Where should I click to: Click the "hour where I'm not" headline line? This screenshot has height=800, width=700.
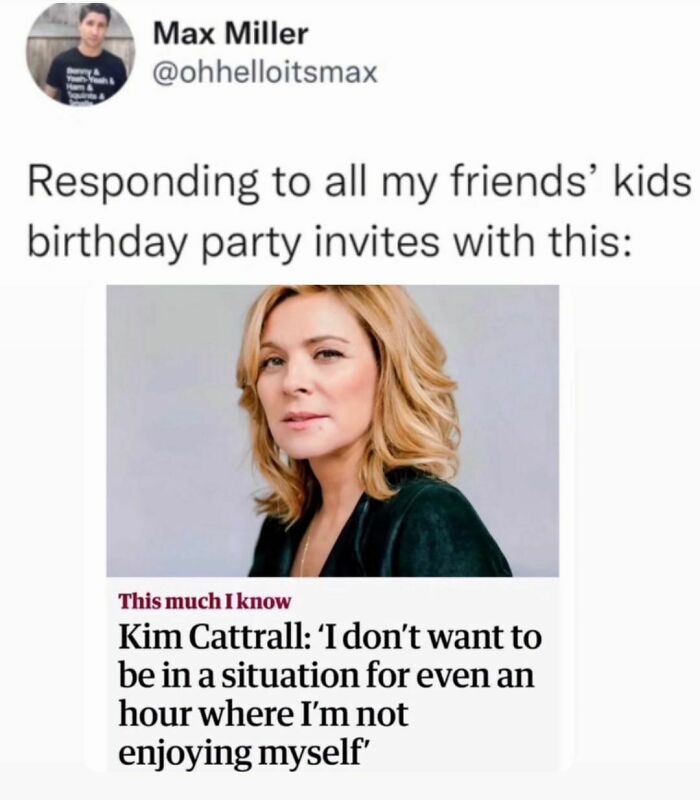[263, 713]
